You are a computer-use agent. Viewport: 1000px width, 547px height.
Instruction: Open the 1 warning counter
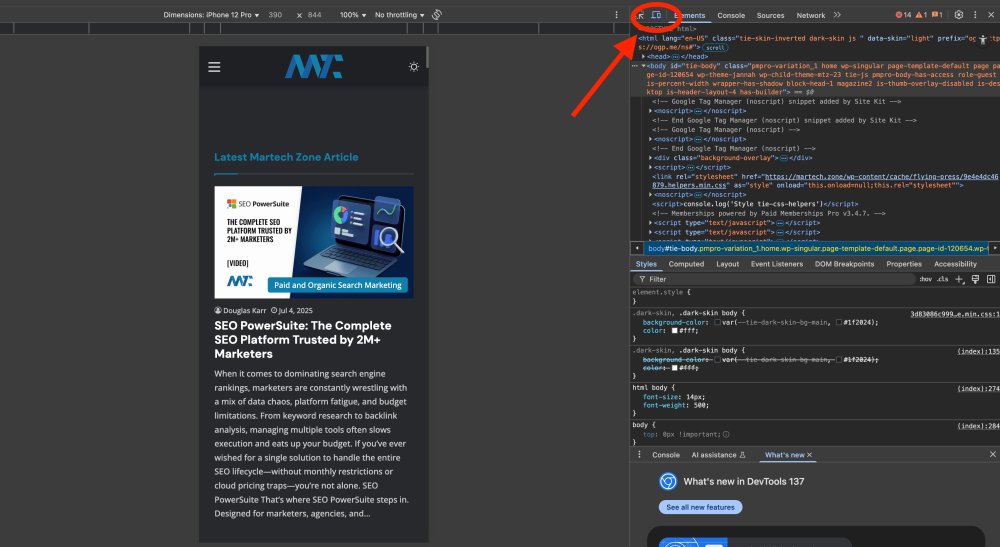(x=921, y=15)
